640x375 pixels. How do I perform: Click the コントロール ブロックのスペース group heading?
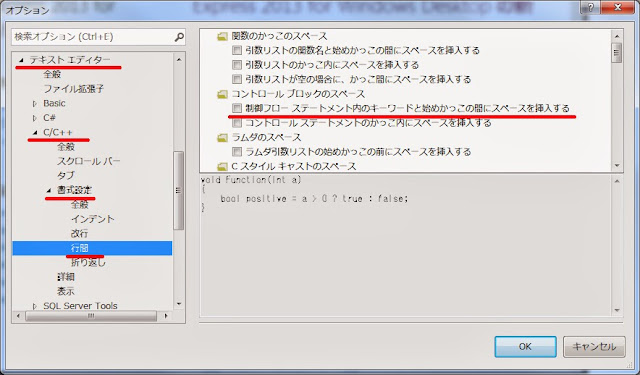click(298, 94)
